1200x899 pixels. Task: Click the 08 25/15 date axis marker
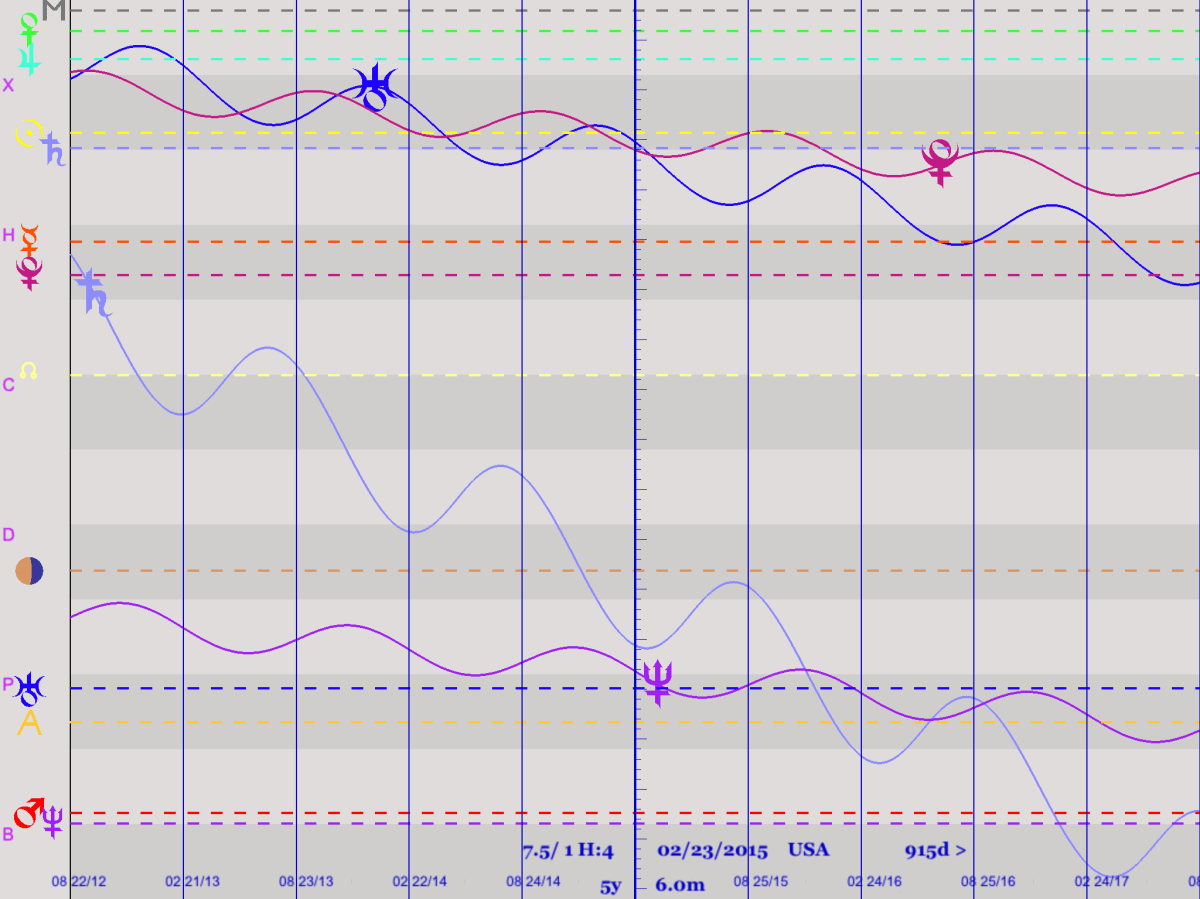[760, 882]
